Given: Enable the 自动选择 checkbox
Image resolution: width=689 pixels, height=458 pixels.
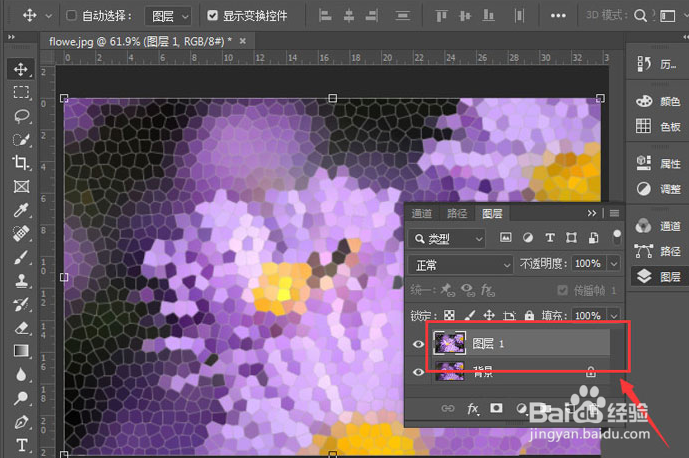Looking at the screenshot, I should [x=71, y=16].
